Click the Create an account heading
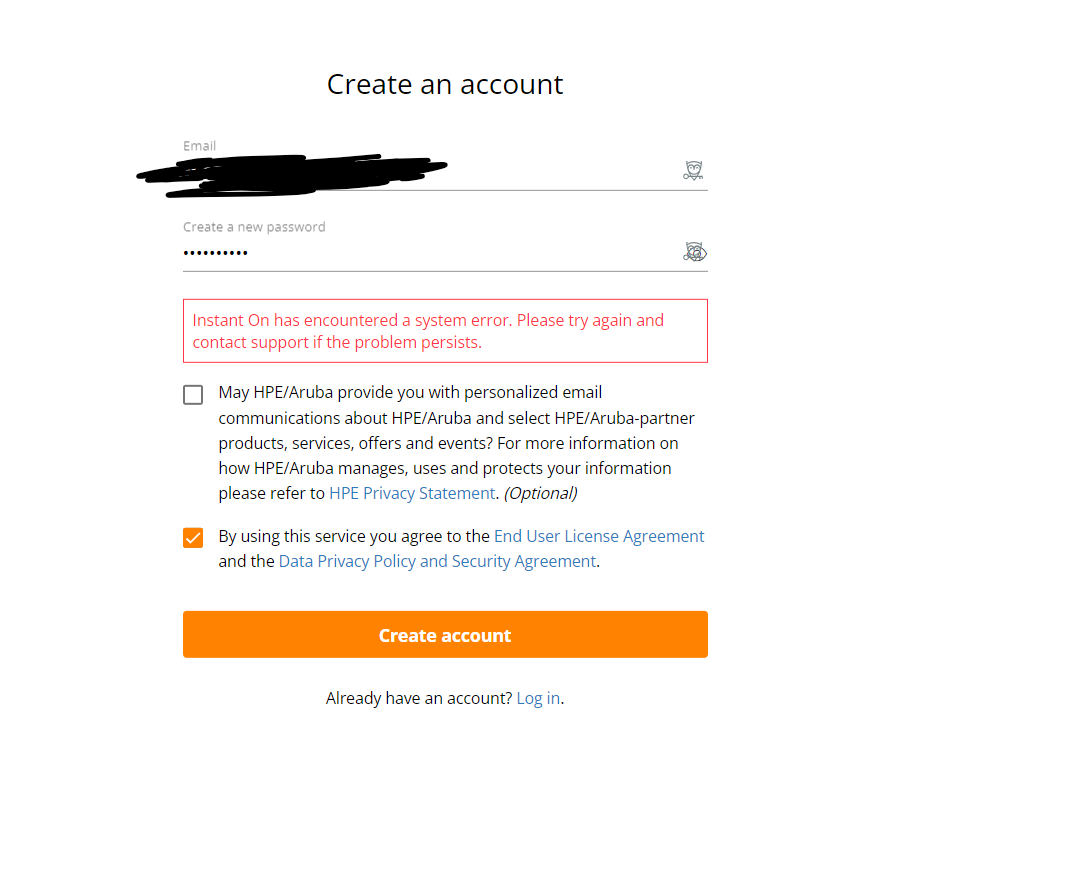Viewport: 1077px width, 882px height. point(445,84)
